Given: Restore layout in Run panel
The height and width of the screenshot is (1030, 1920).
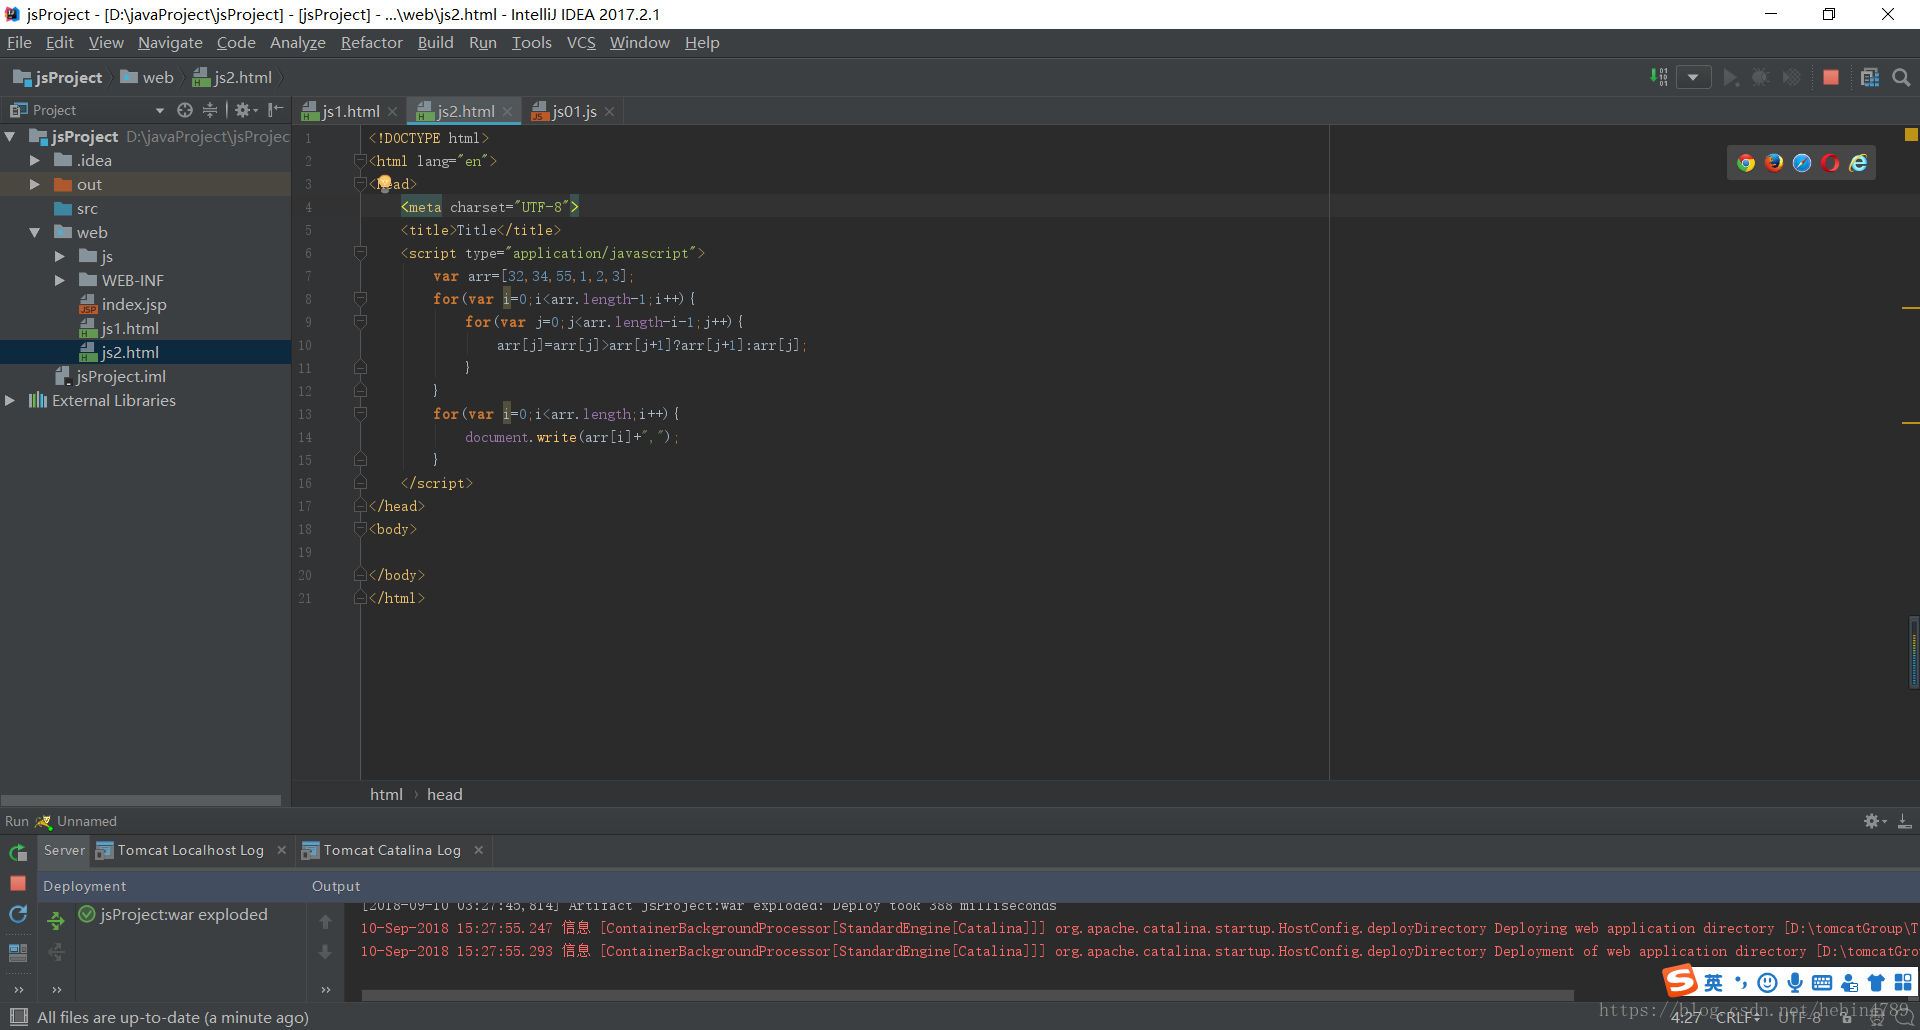Looking at the screenshot, I should point(18,953).
